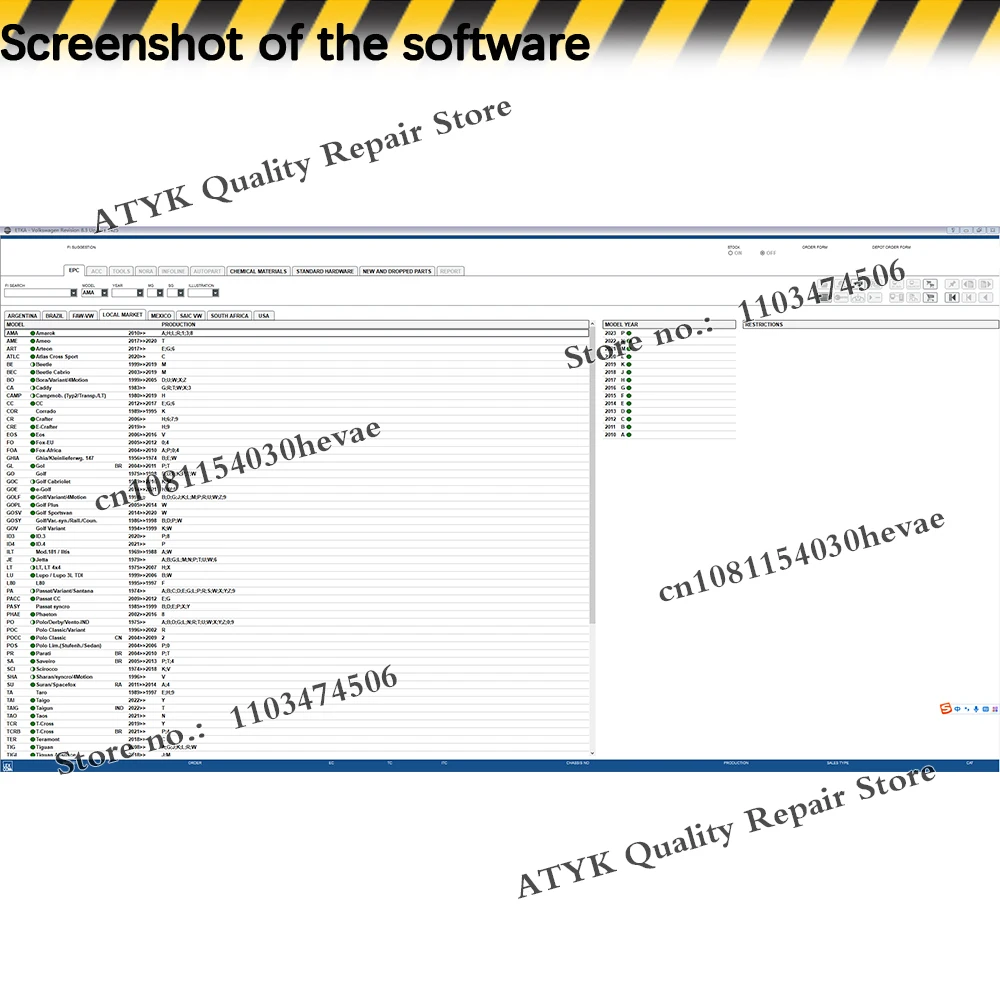The width and height of the screenshot is (1000, 1000).
Task: Open the Chemical Materials tab
Action: (258, 271)
